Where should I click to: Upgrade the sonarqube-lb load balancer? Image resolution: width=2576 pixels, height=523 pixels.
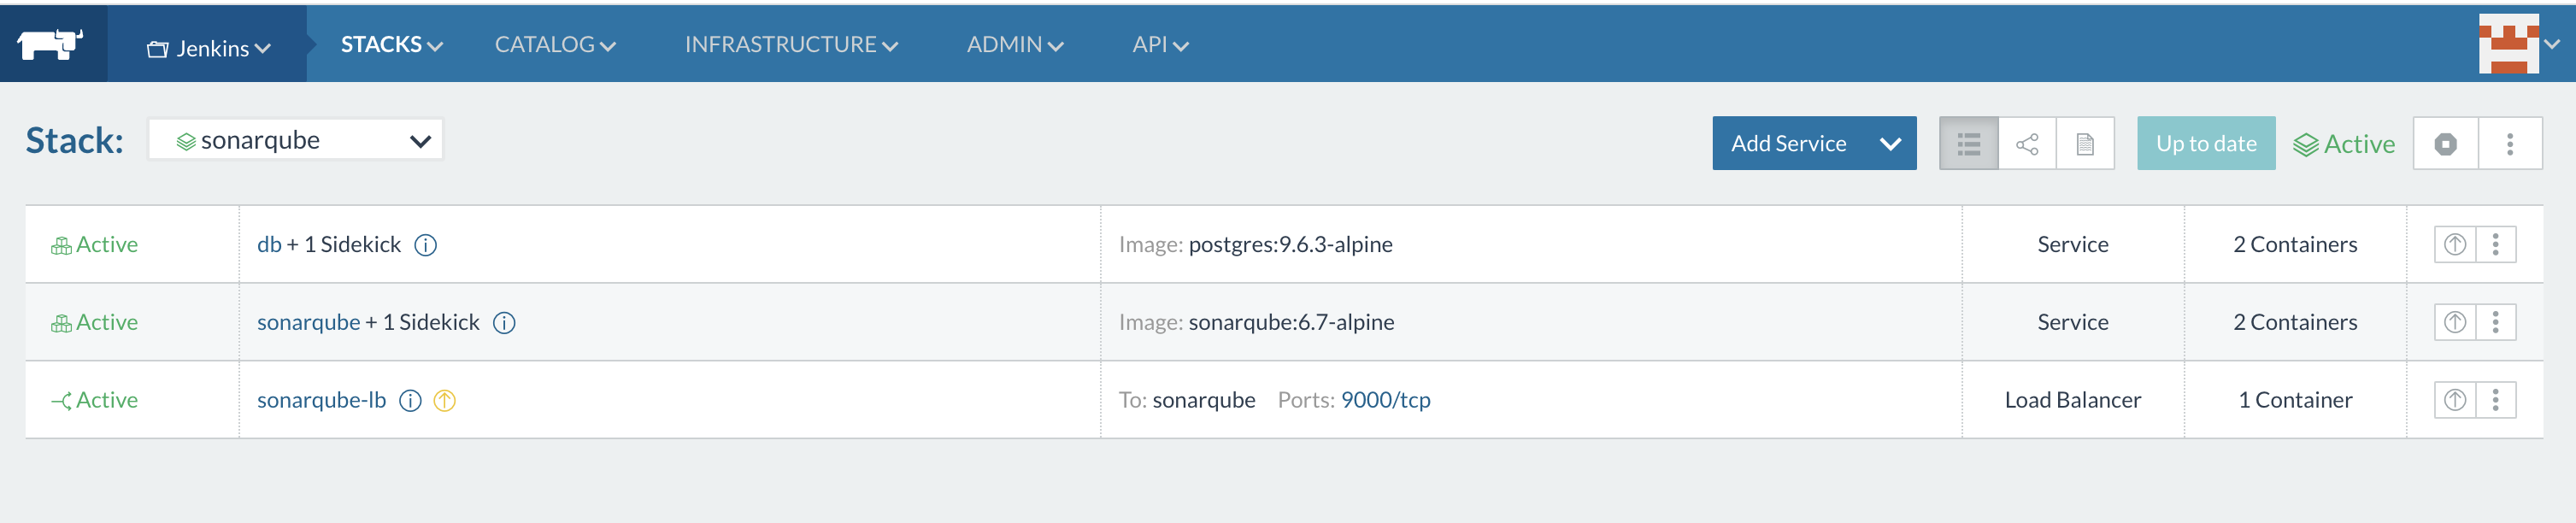2454,400
